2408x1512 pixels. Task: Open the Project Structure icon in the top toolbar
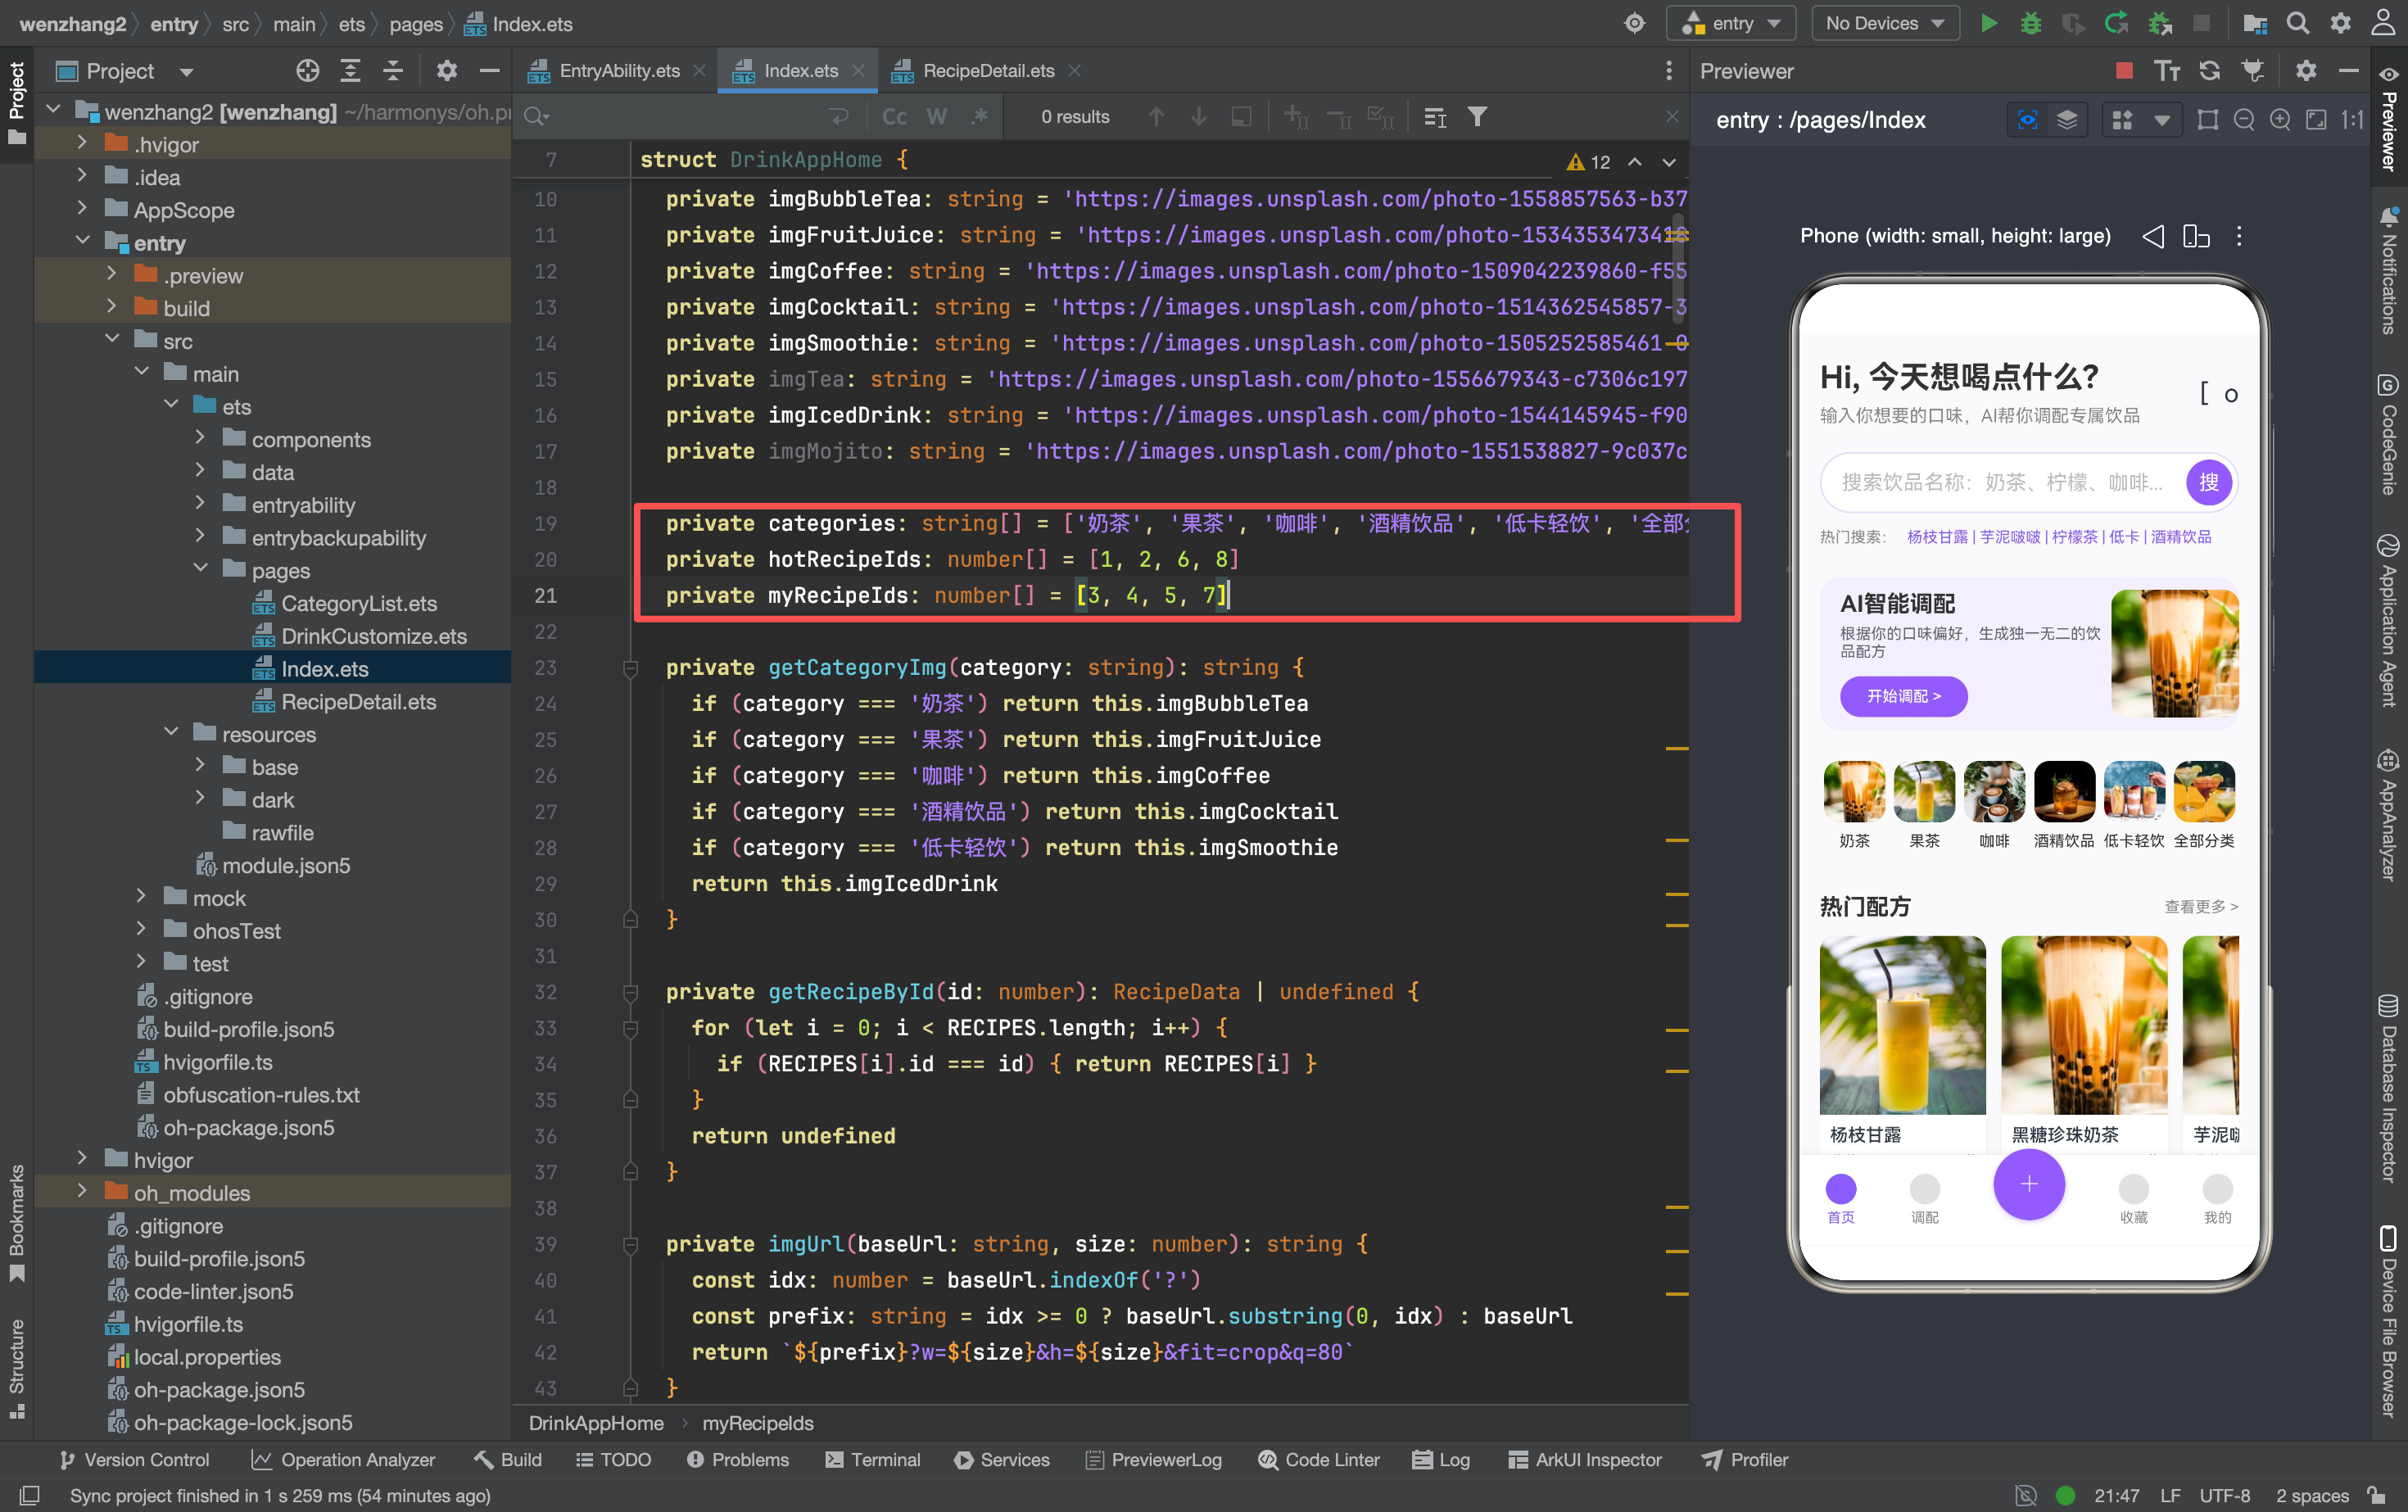pyautogui.click(x=2255, y=23)
